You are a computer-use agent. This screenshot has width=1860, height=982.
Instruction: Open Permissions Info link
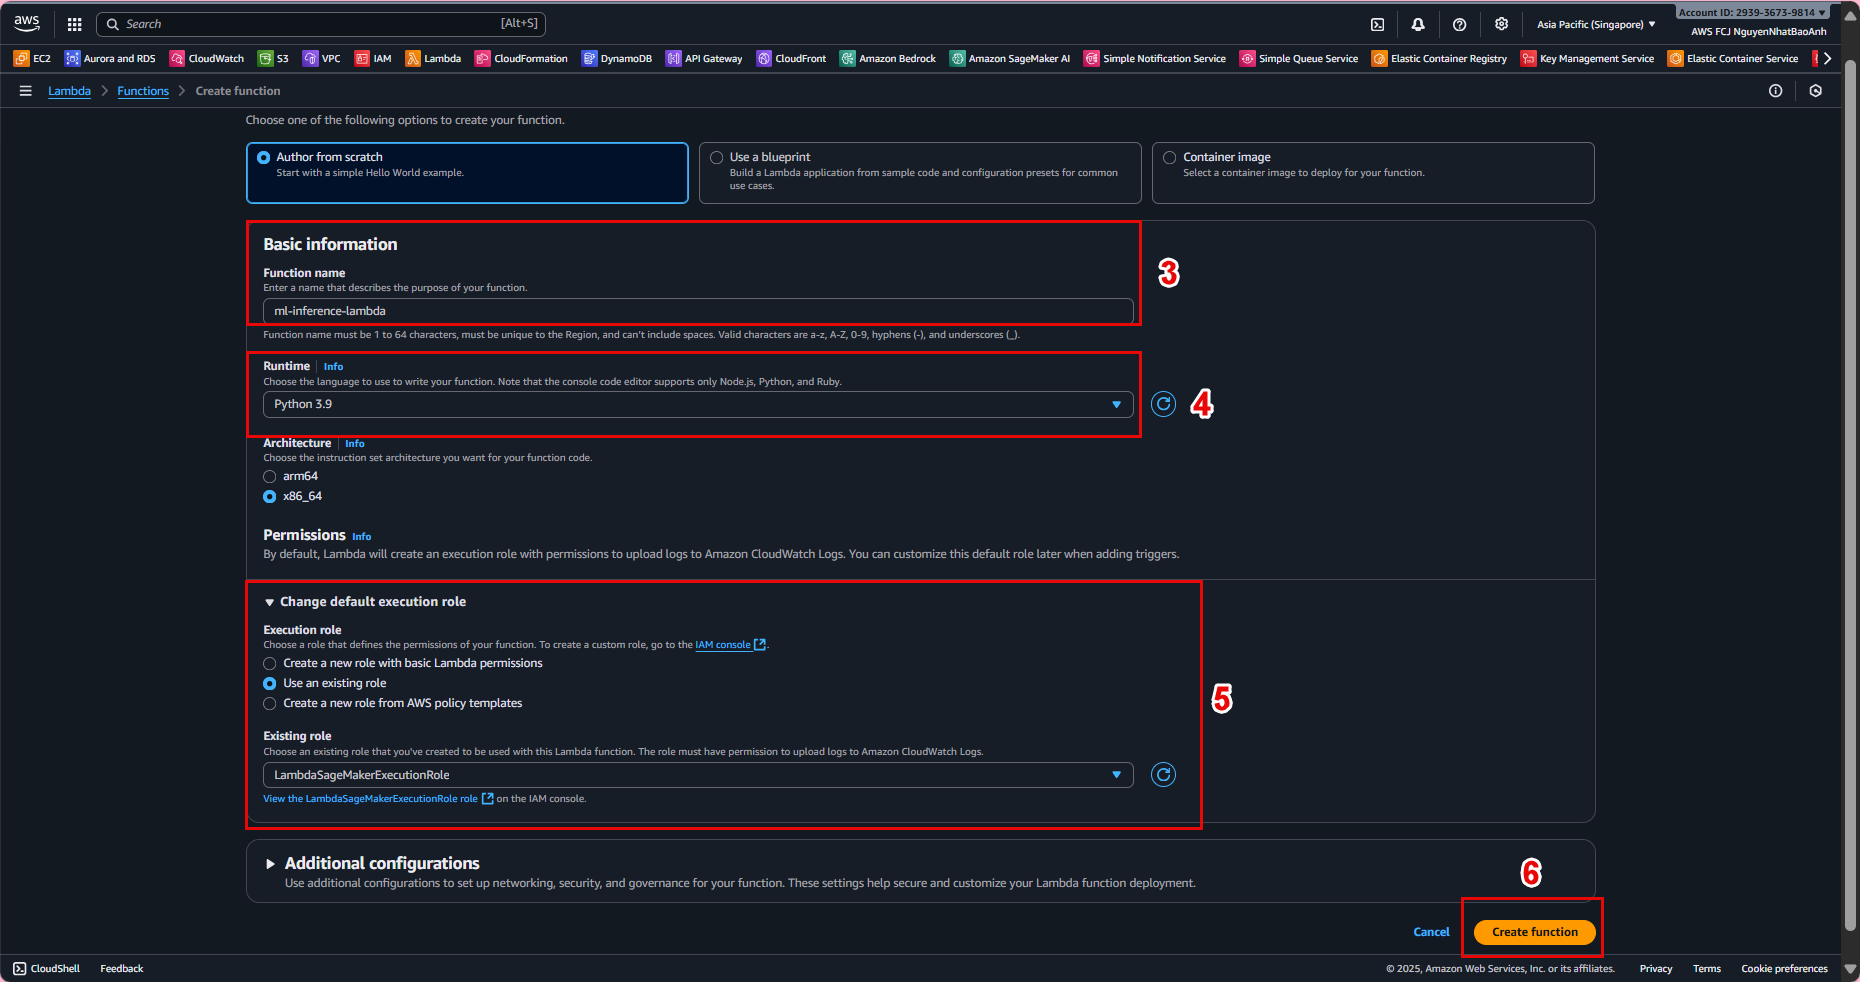[362, 537]
